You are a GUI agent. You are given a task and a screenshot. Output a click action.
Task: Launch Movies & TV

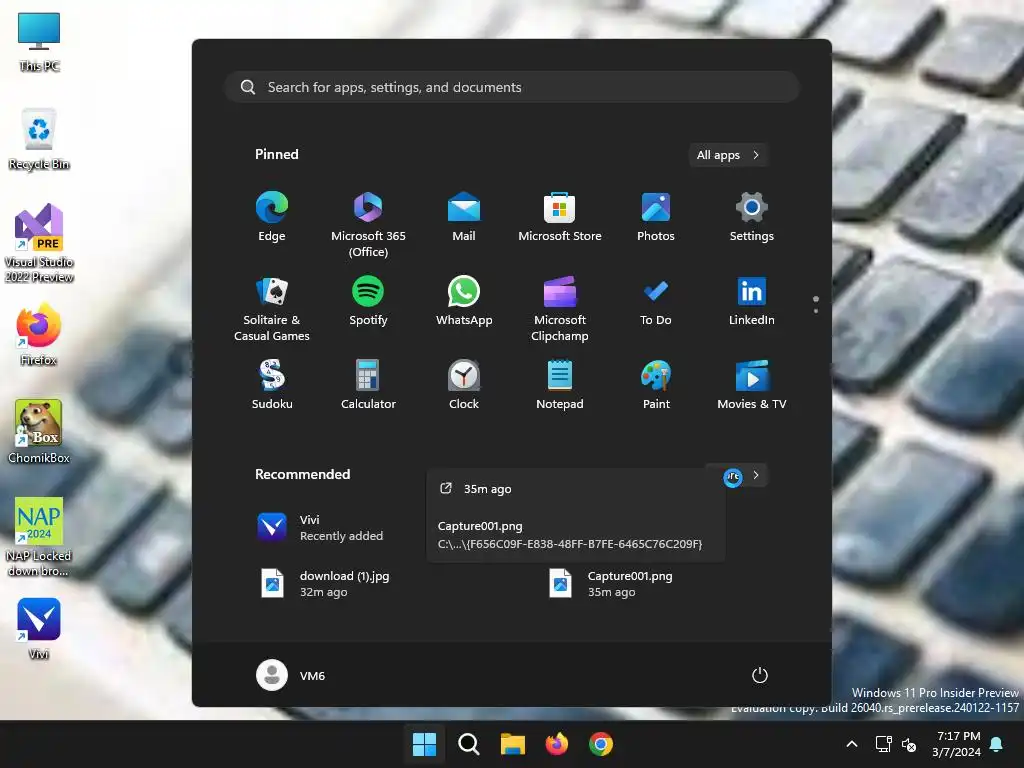(752, 385)
